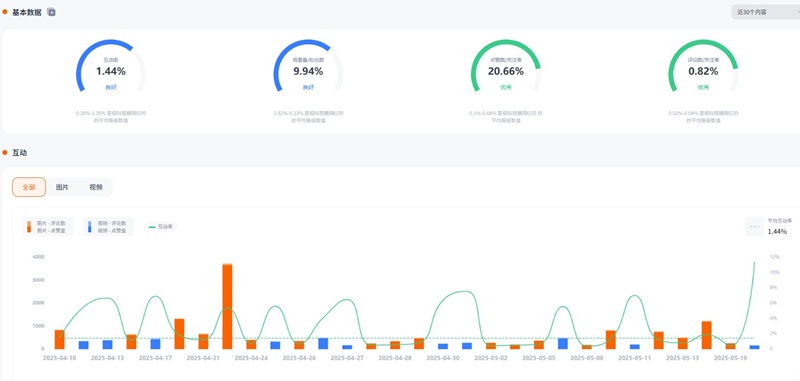Toggle the green 互动率 line legend
The image size is (800, 381).
pos(160,226)
